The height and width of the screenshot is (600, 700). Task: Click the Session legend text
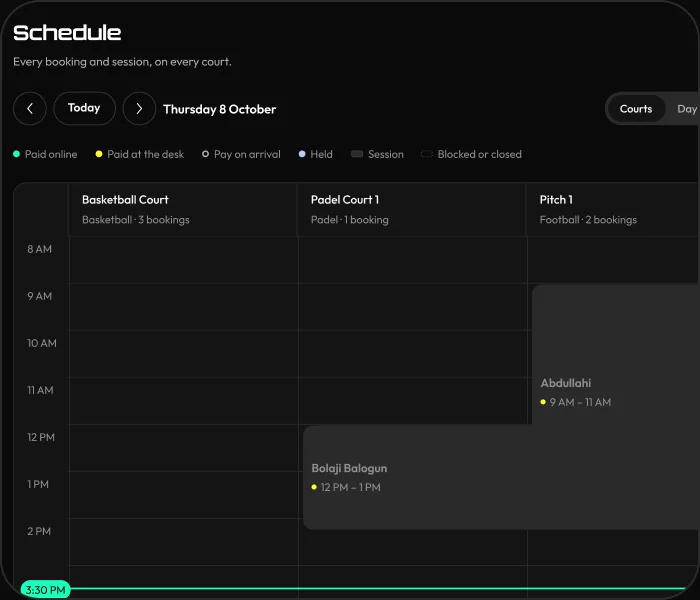coord(386,154)
